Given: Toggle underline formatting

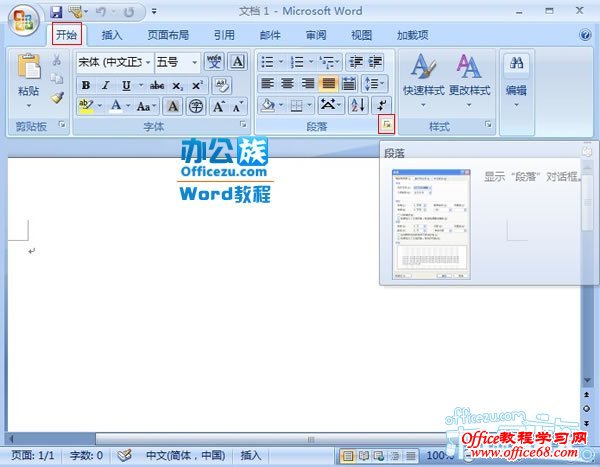Looking at the screenshot, I should pyautogui.click(x=126, y=85).
